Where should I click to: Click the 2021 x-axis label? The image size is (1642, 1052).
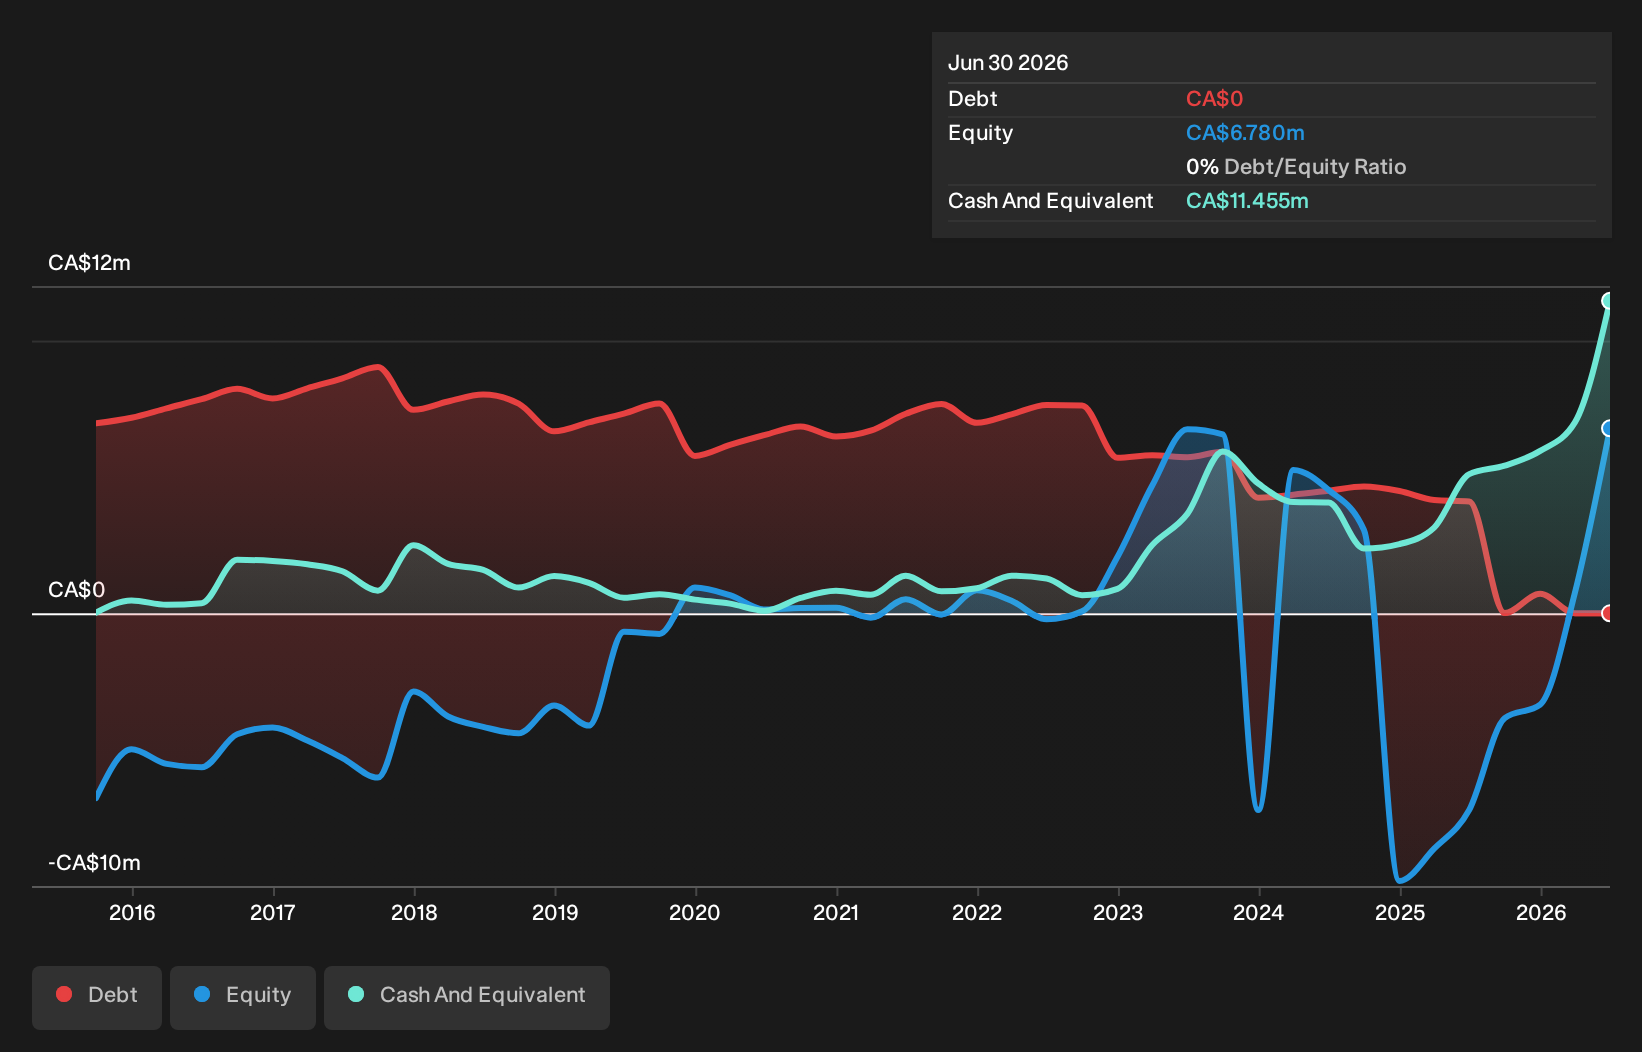[x=836, y=912]
